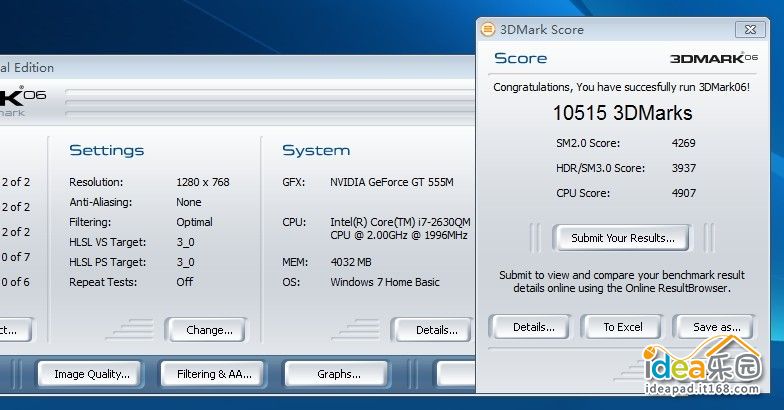Image resolution: width=784 pixels, height=410 pixels.
Task: Click the 3DMARK06 logo in Score panel
Action: [x=714, y=58]
